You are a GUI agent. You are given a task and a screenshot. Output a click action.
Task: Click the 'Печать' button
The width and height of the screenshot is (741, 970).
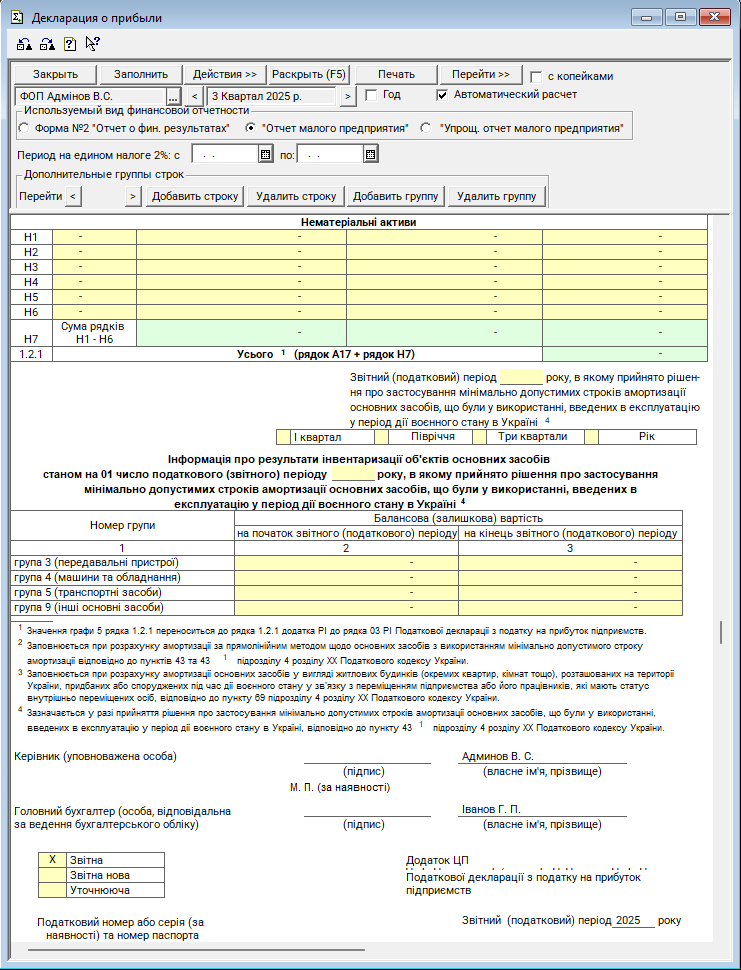[396, 75]
